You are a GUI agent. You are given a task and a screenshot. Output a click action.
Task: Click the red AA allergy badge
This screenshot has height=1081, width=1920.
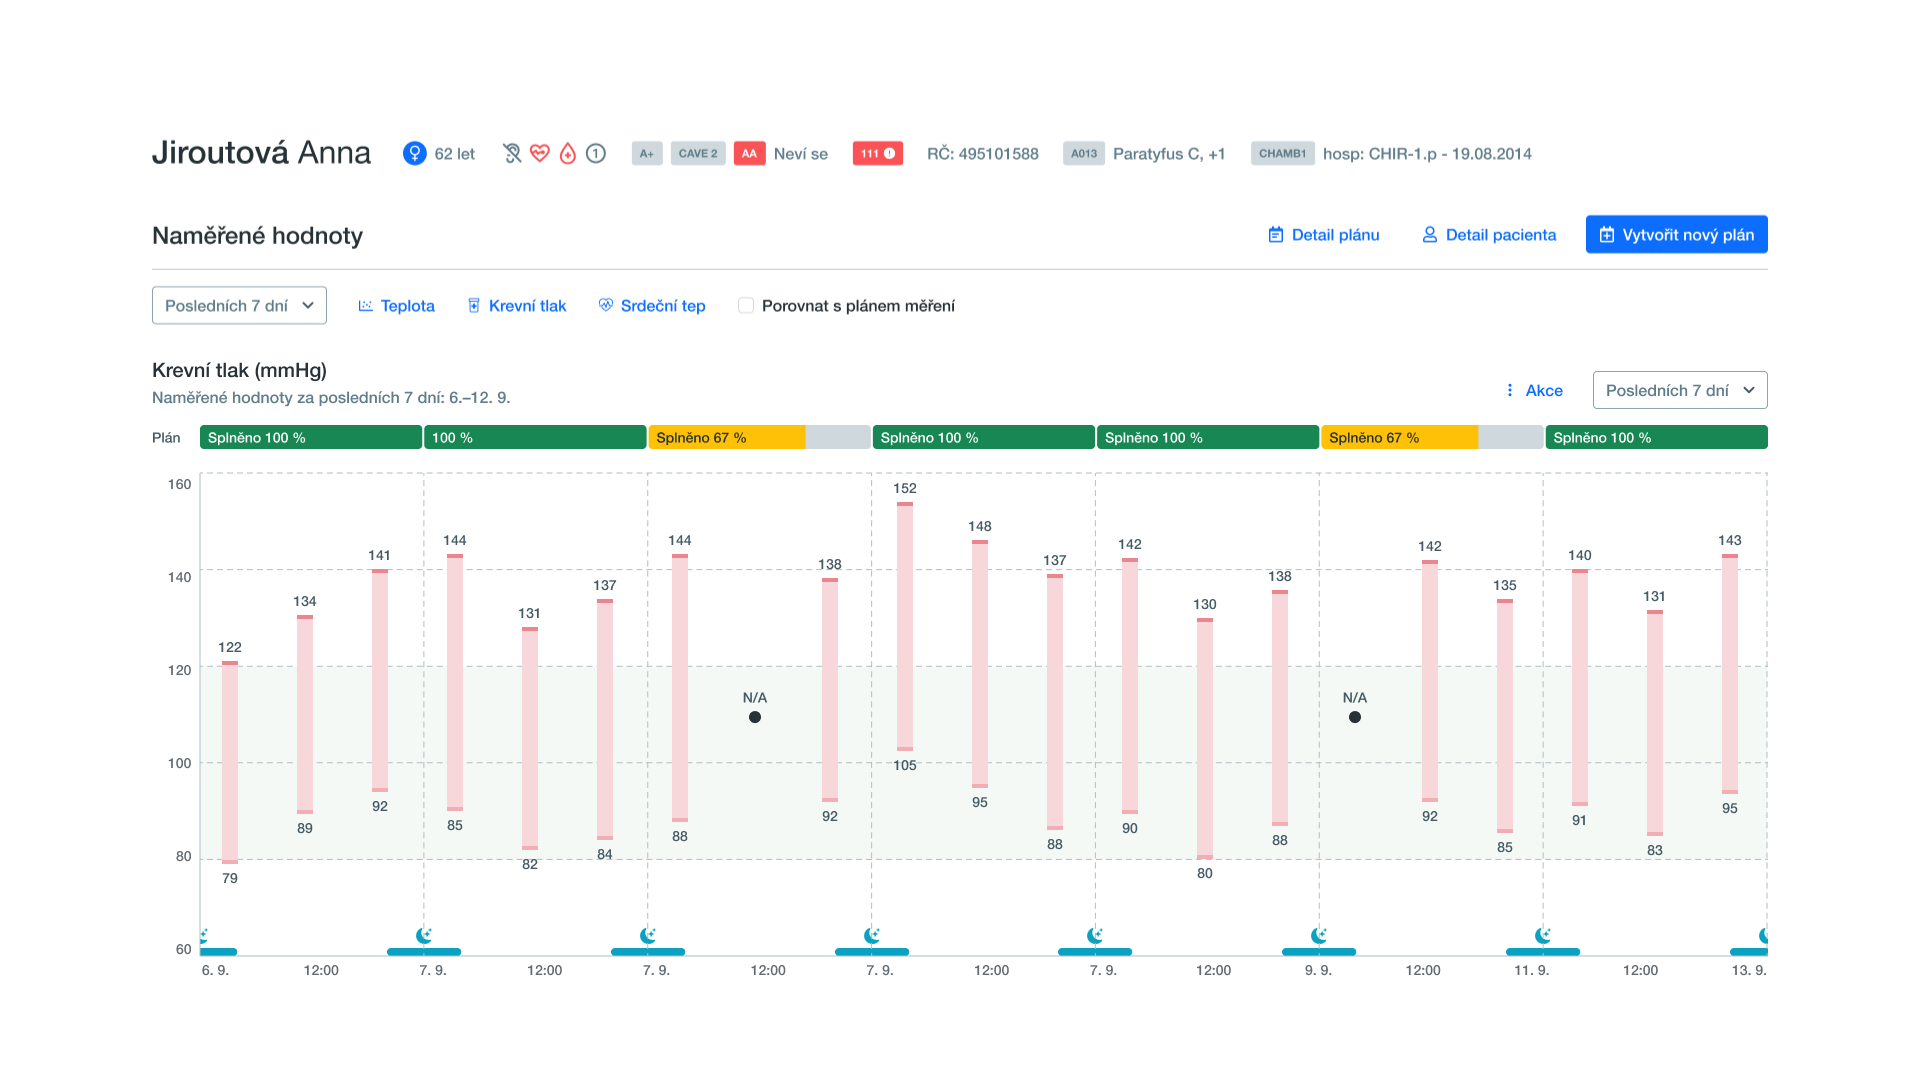click(749, 153)
